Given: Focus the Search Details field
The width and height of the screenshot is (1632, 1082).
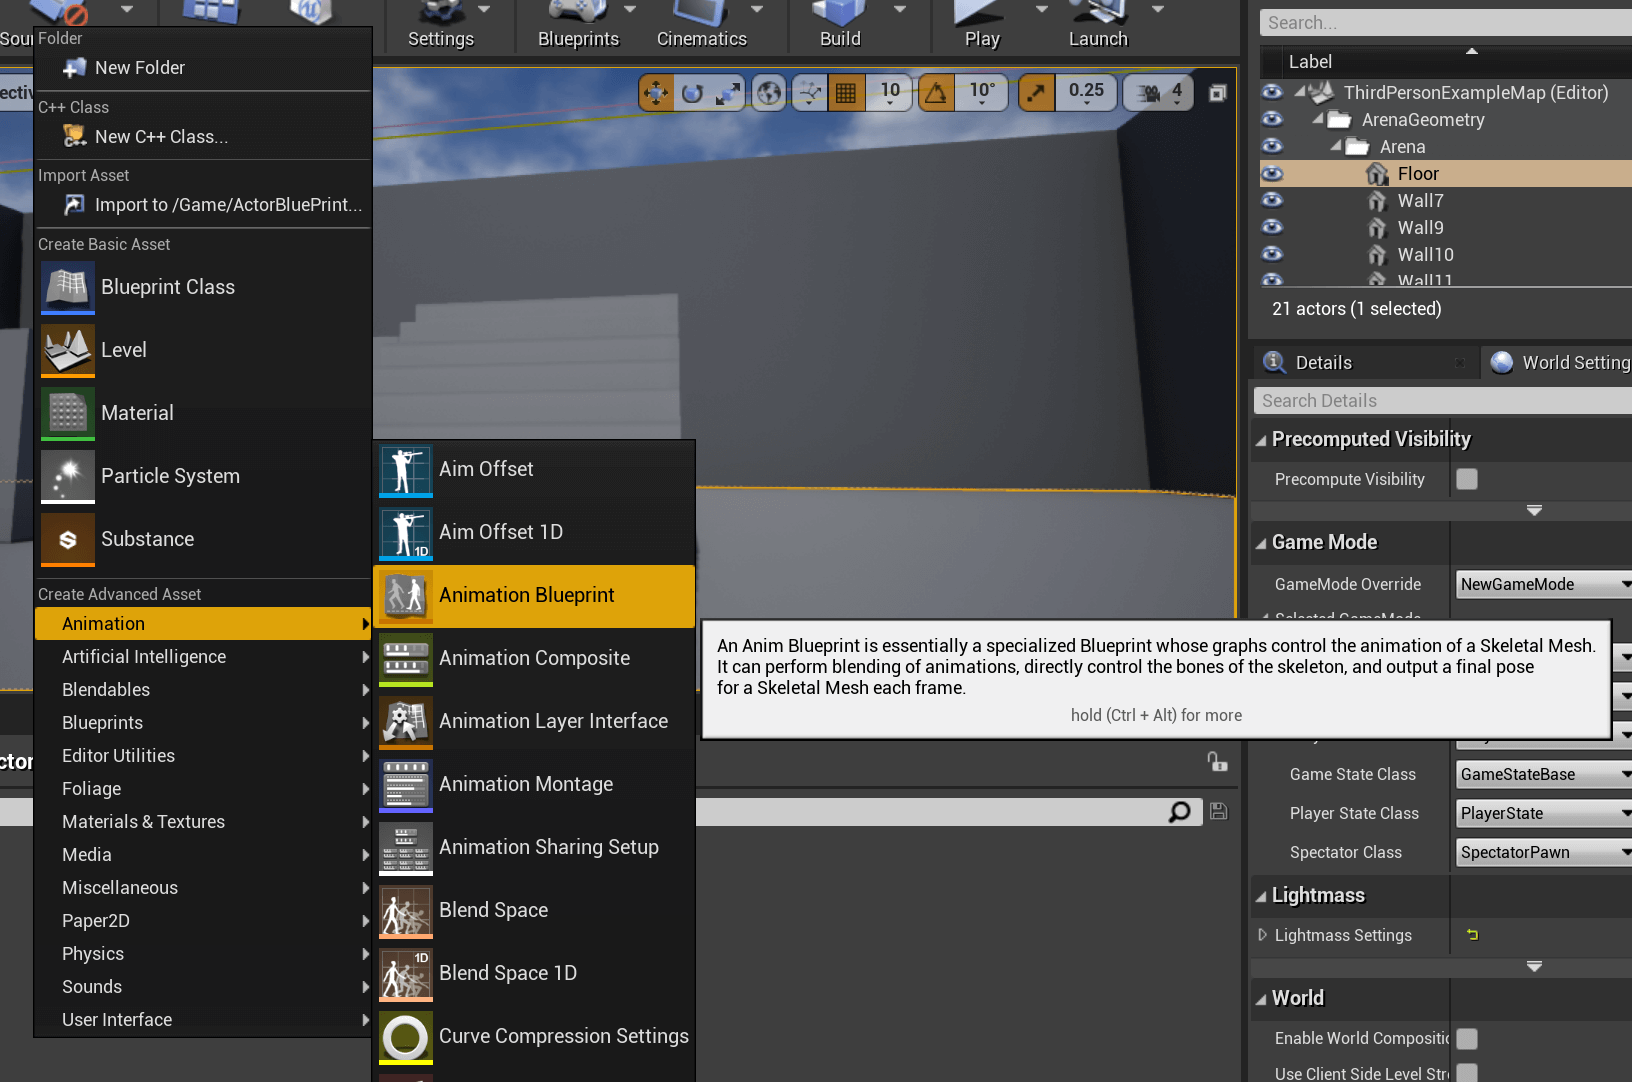Looking at the screenshot, I should point(1443,401).
